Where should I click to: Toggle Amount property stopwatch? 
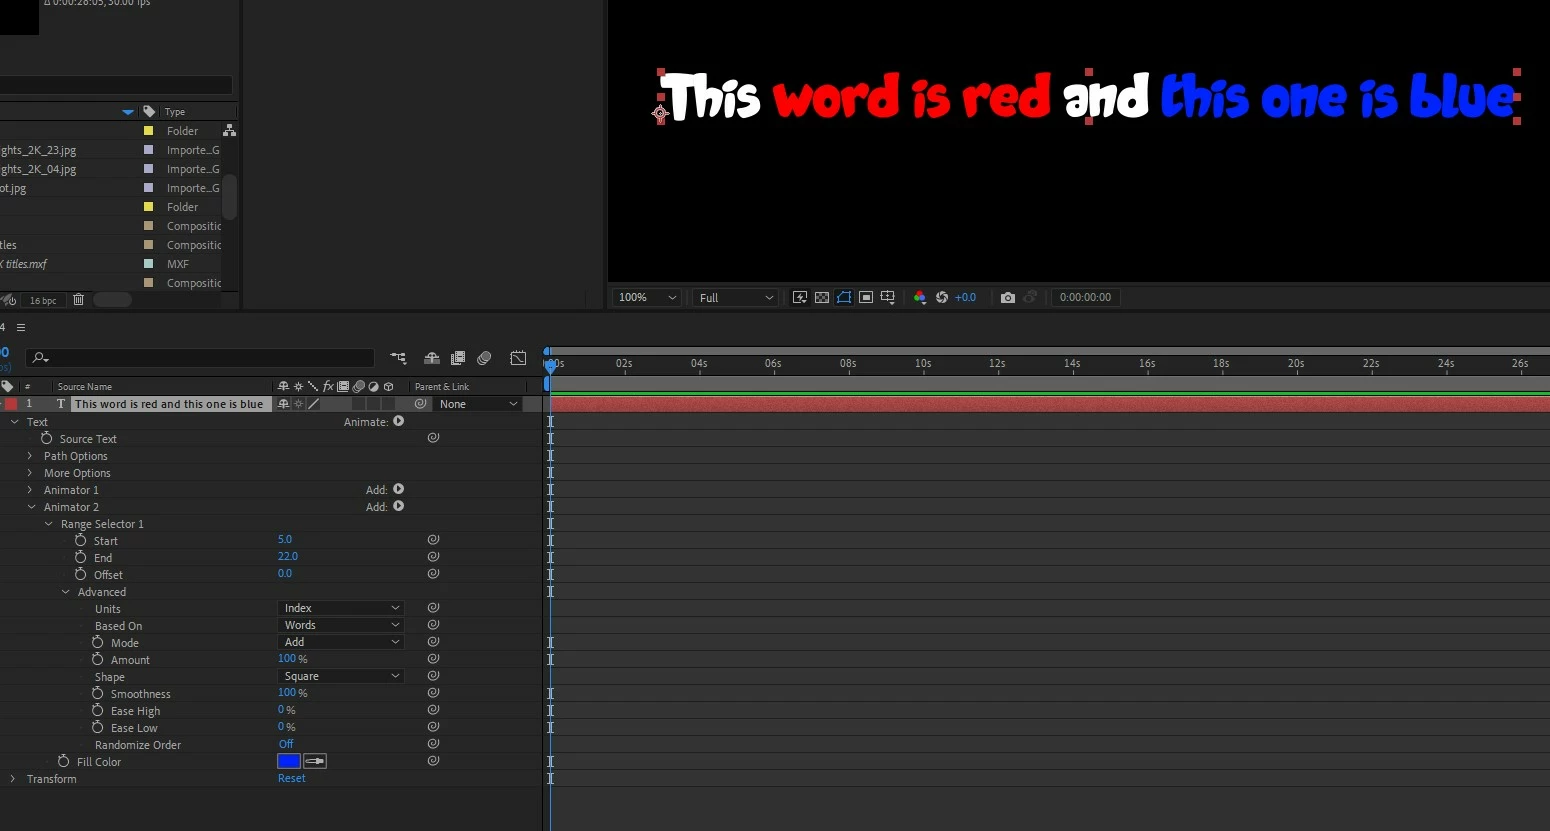[98, 659]
